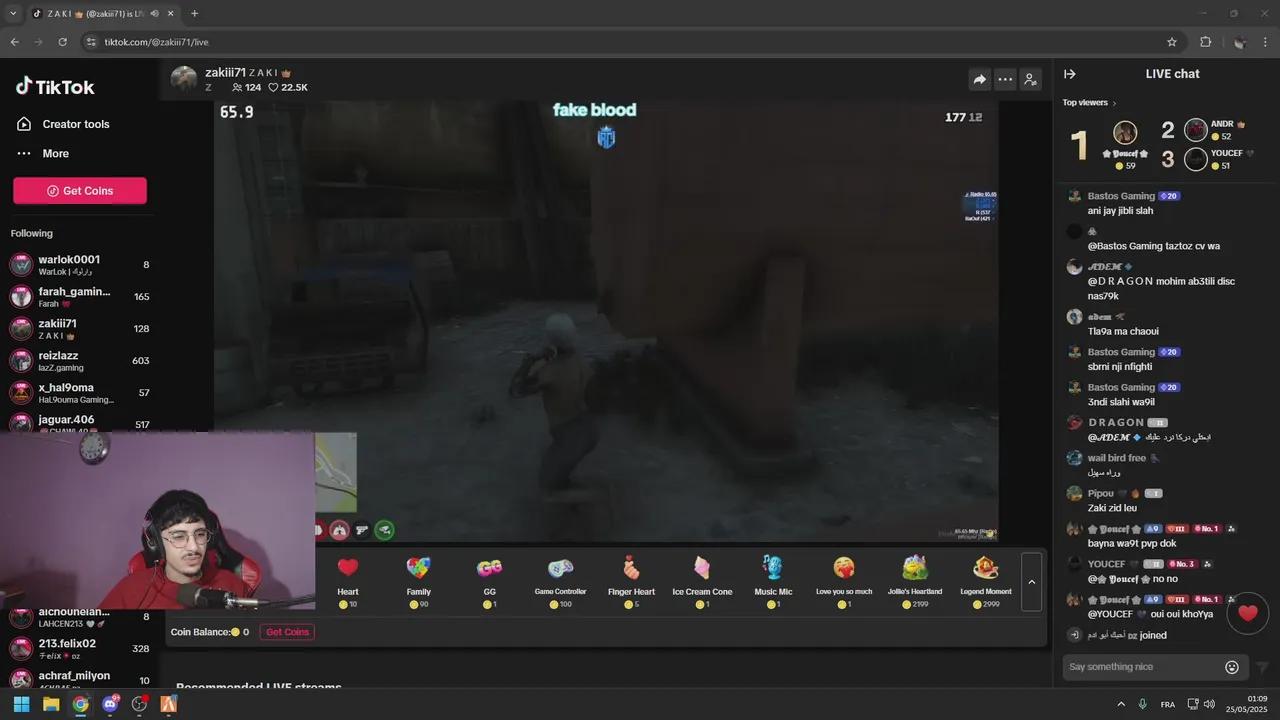Open achraf_milyon in Following list
This screenshot has width=1280, height=720.
coord(80,680)
